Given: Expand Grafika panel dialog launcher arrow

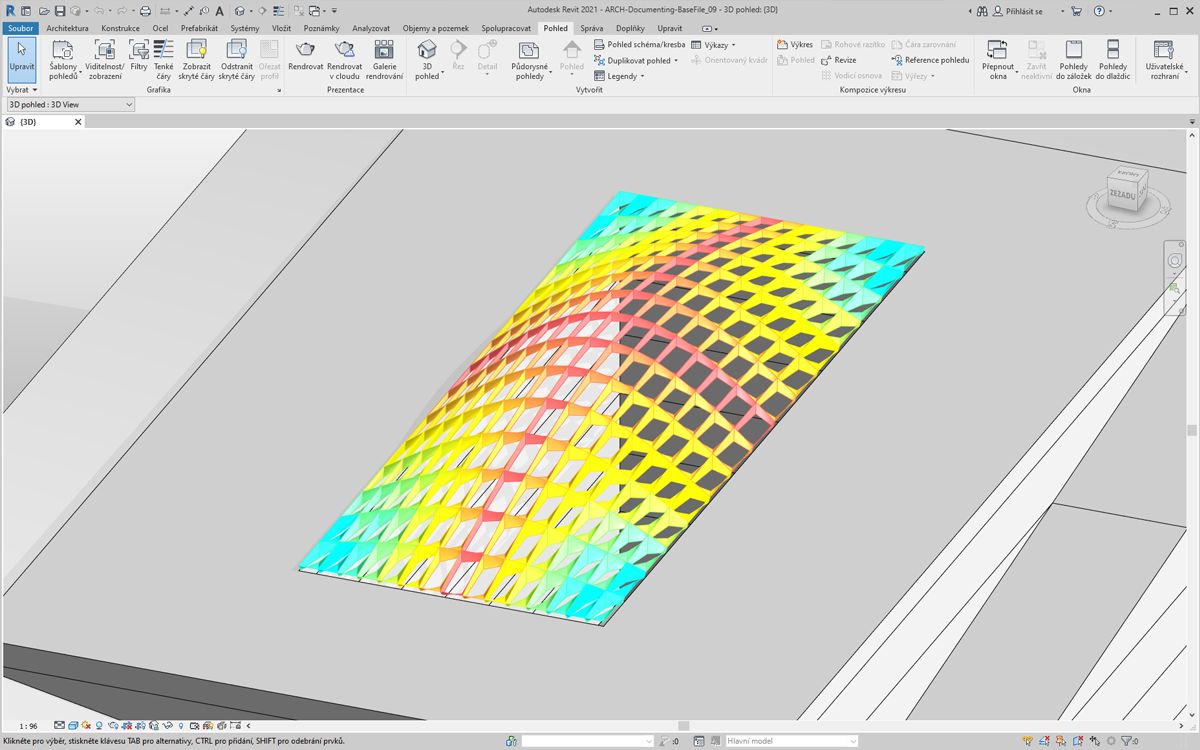Looking at the screenshot, I should pos(279,90).
